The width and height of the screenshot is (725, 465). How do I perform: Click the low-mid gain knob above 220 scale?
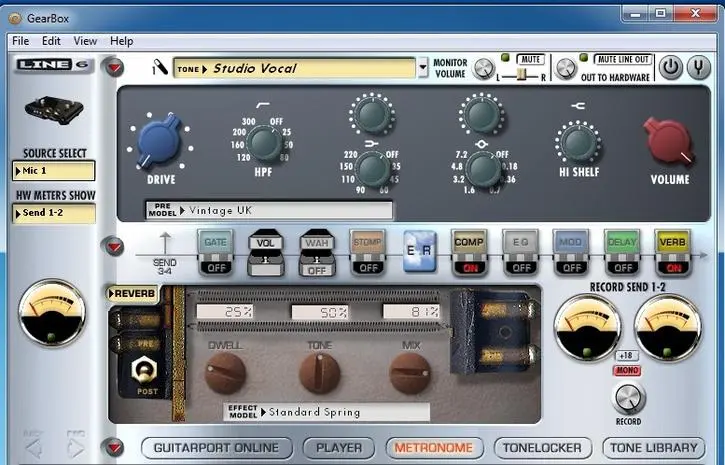pos(372,115)
